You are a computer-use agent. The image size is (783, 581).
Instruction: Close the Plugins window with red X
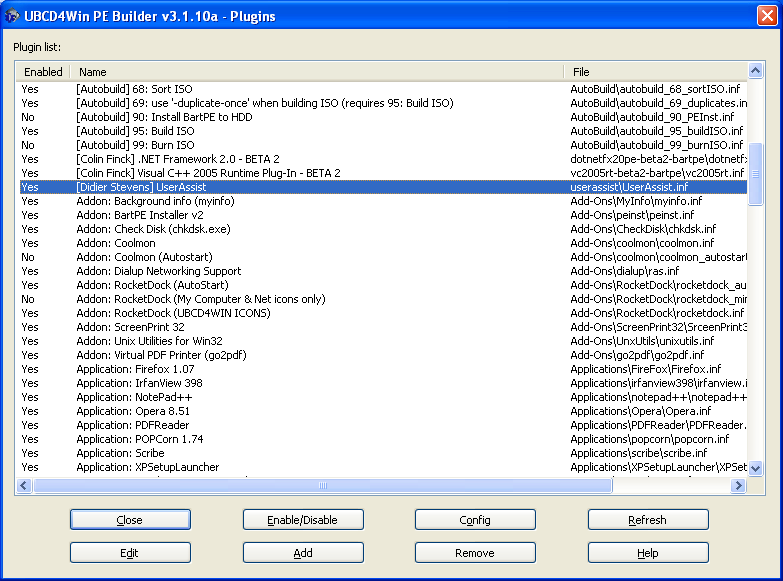point(767,15)
